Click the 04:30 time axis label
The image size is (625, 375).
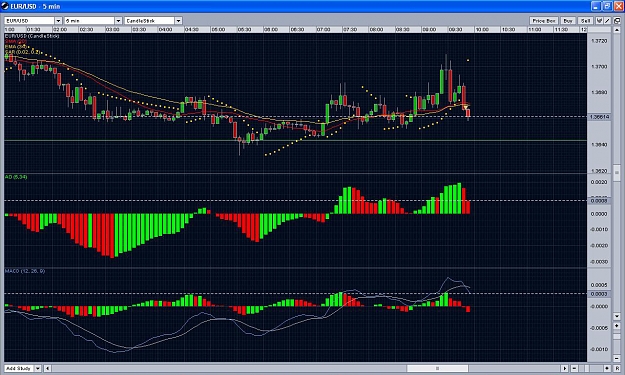(x=191, y=29)
